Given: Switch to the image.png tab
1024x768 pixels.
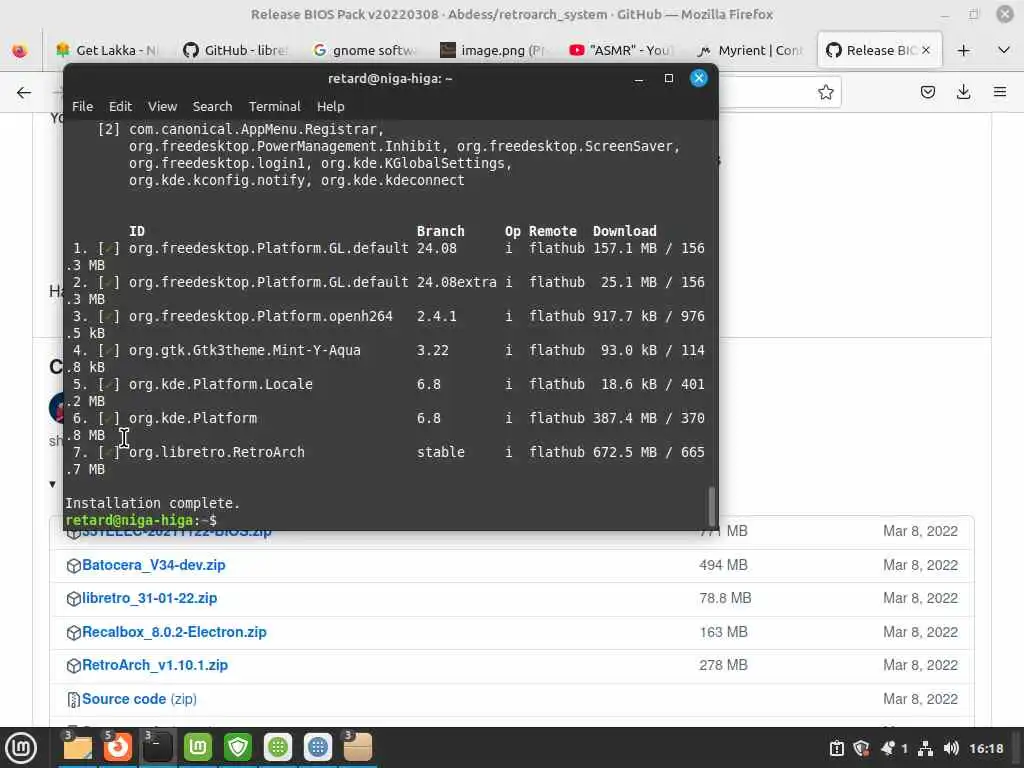Looking at the screenshot, I should click(x=493, y=50).
